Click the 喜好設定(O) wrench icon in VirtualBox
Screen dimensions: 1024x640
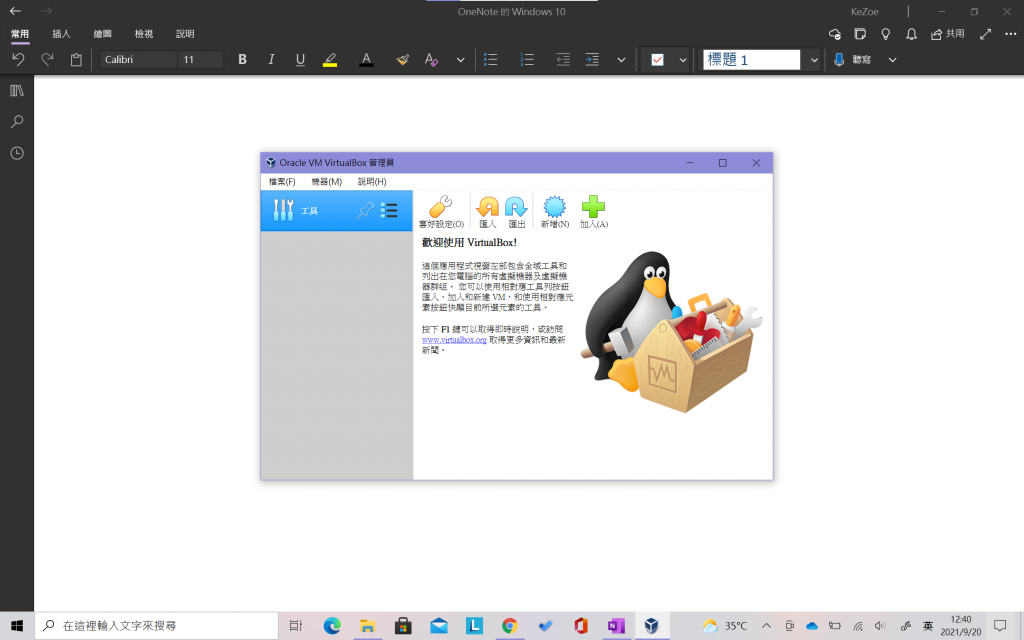[x=441, y=212]
